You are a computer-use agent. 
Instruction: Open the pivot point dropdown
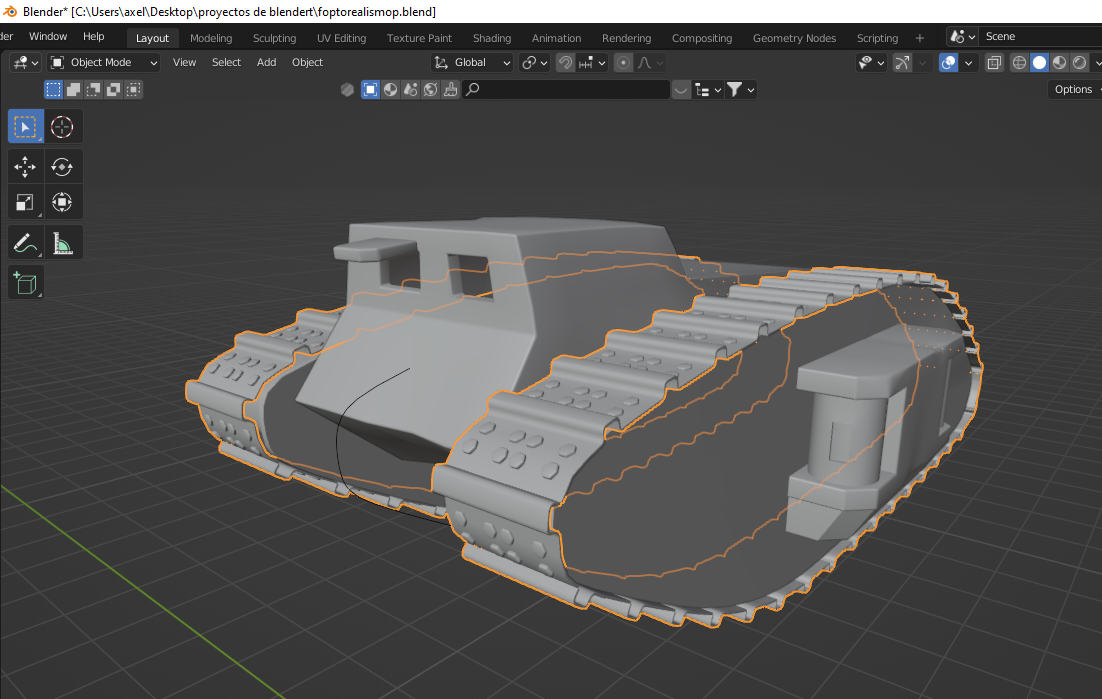535,63
